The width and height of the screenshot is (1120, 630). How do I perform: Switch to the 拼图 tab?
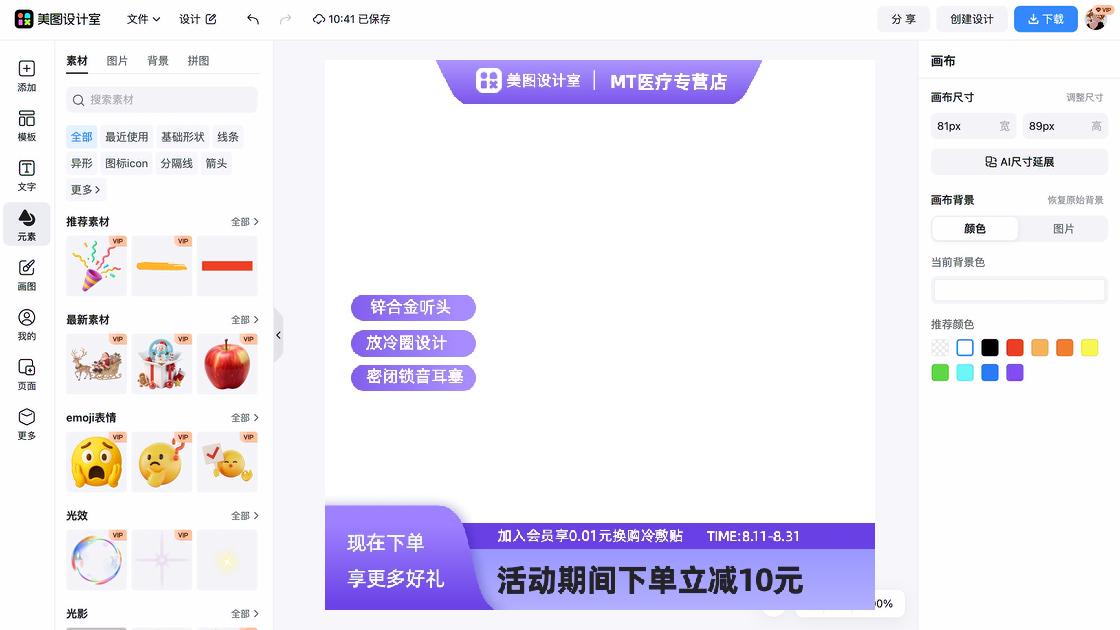199,61
